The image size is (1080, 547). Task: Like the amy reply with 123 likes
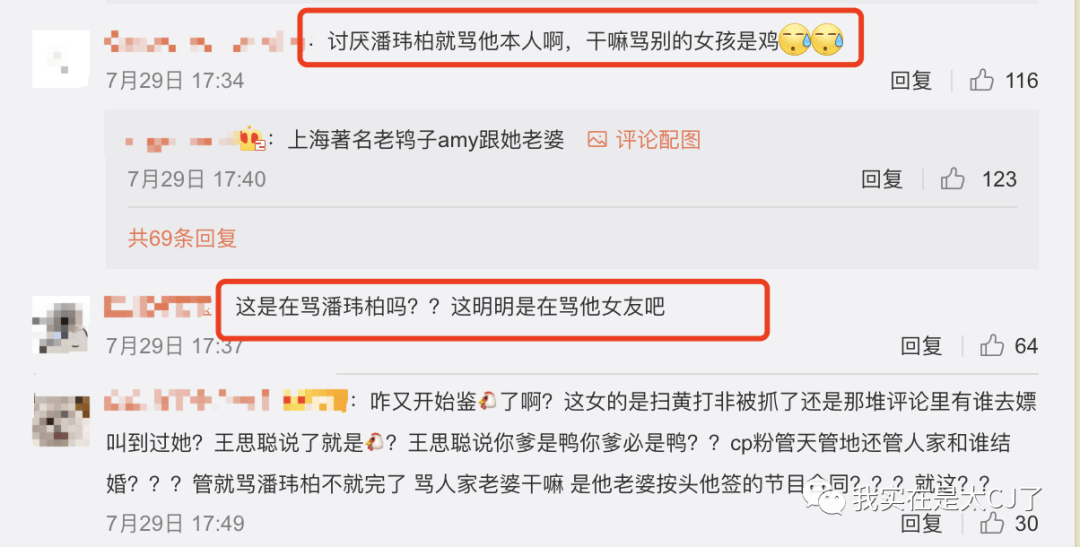(953, 179)
